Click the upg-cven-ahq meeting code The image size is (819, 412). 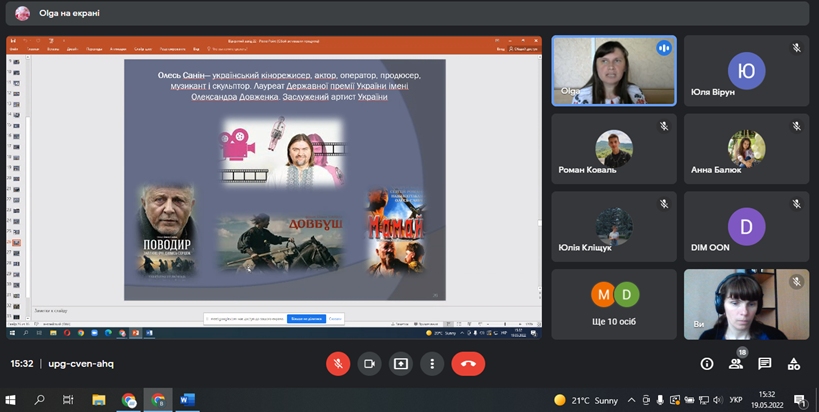tap(81, 364)
